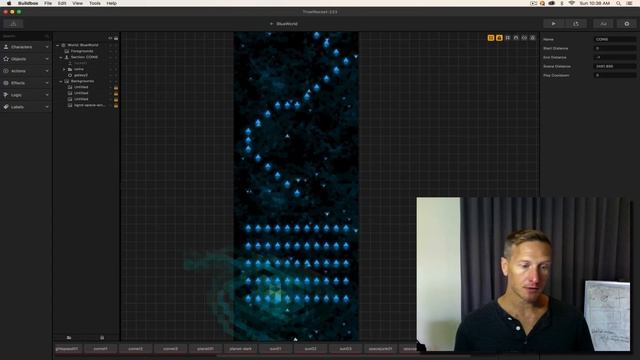Collapse the Section CONS tree node
Screen dimensions: 640x360
click(x=61, y=57)
